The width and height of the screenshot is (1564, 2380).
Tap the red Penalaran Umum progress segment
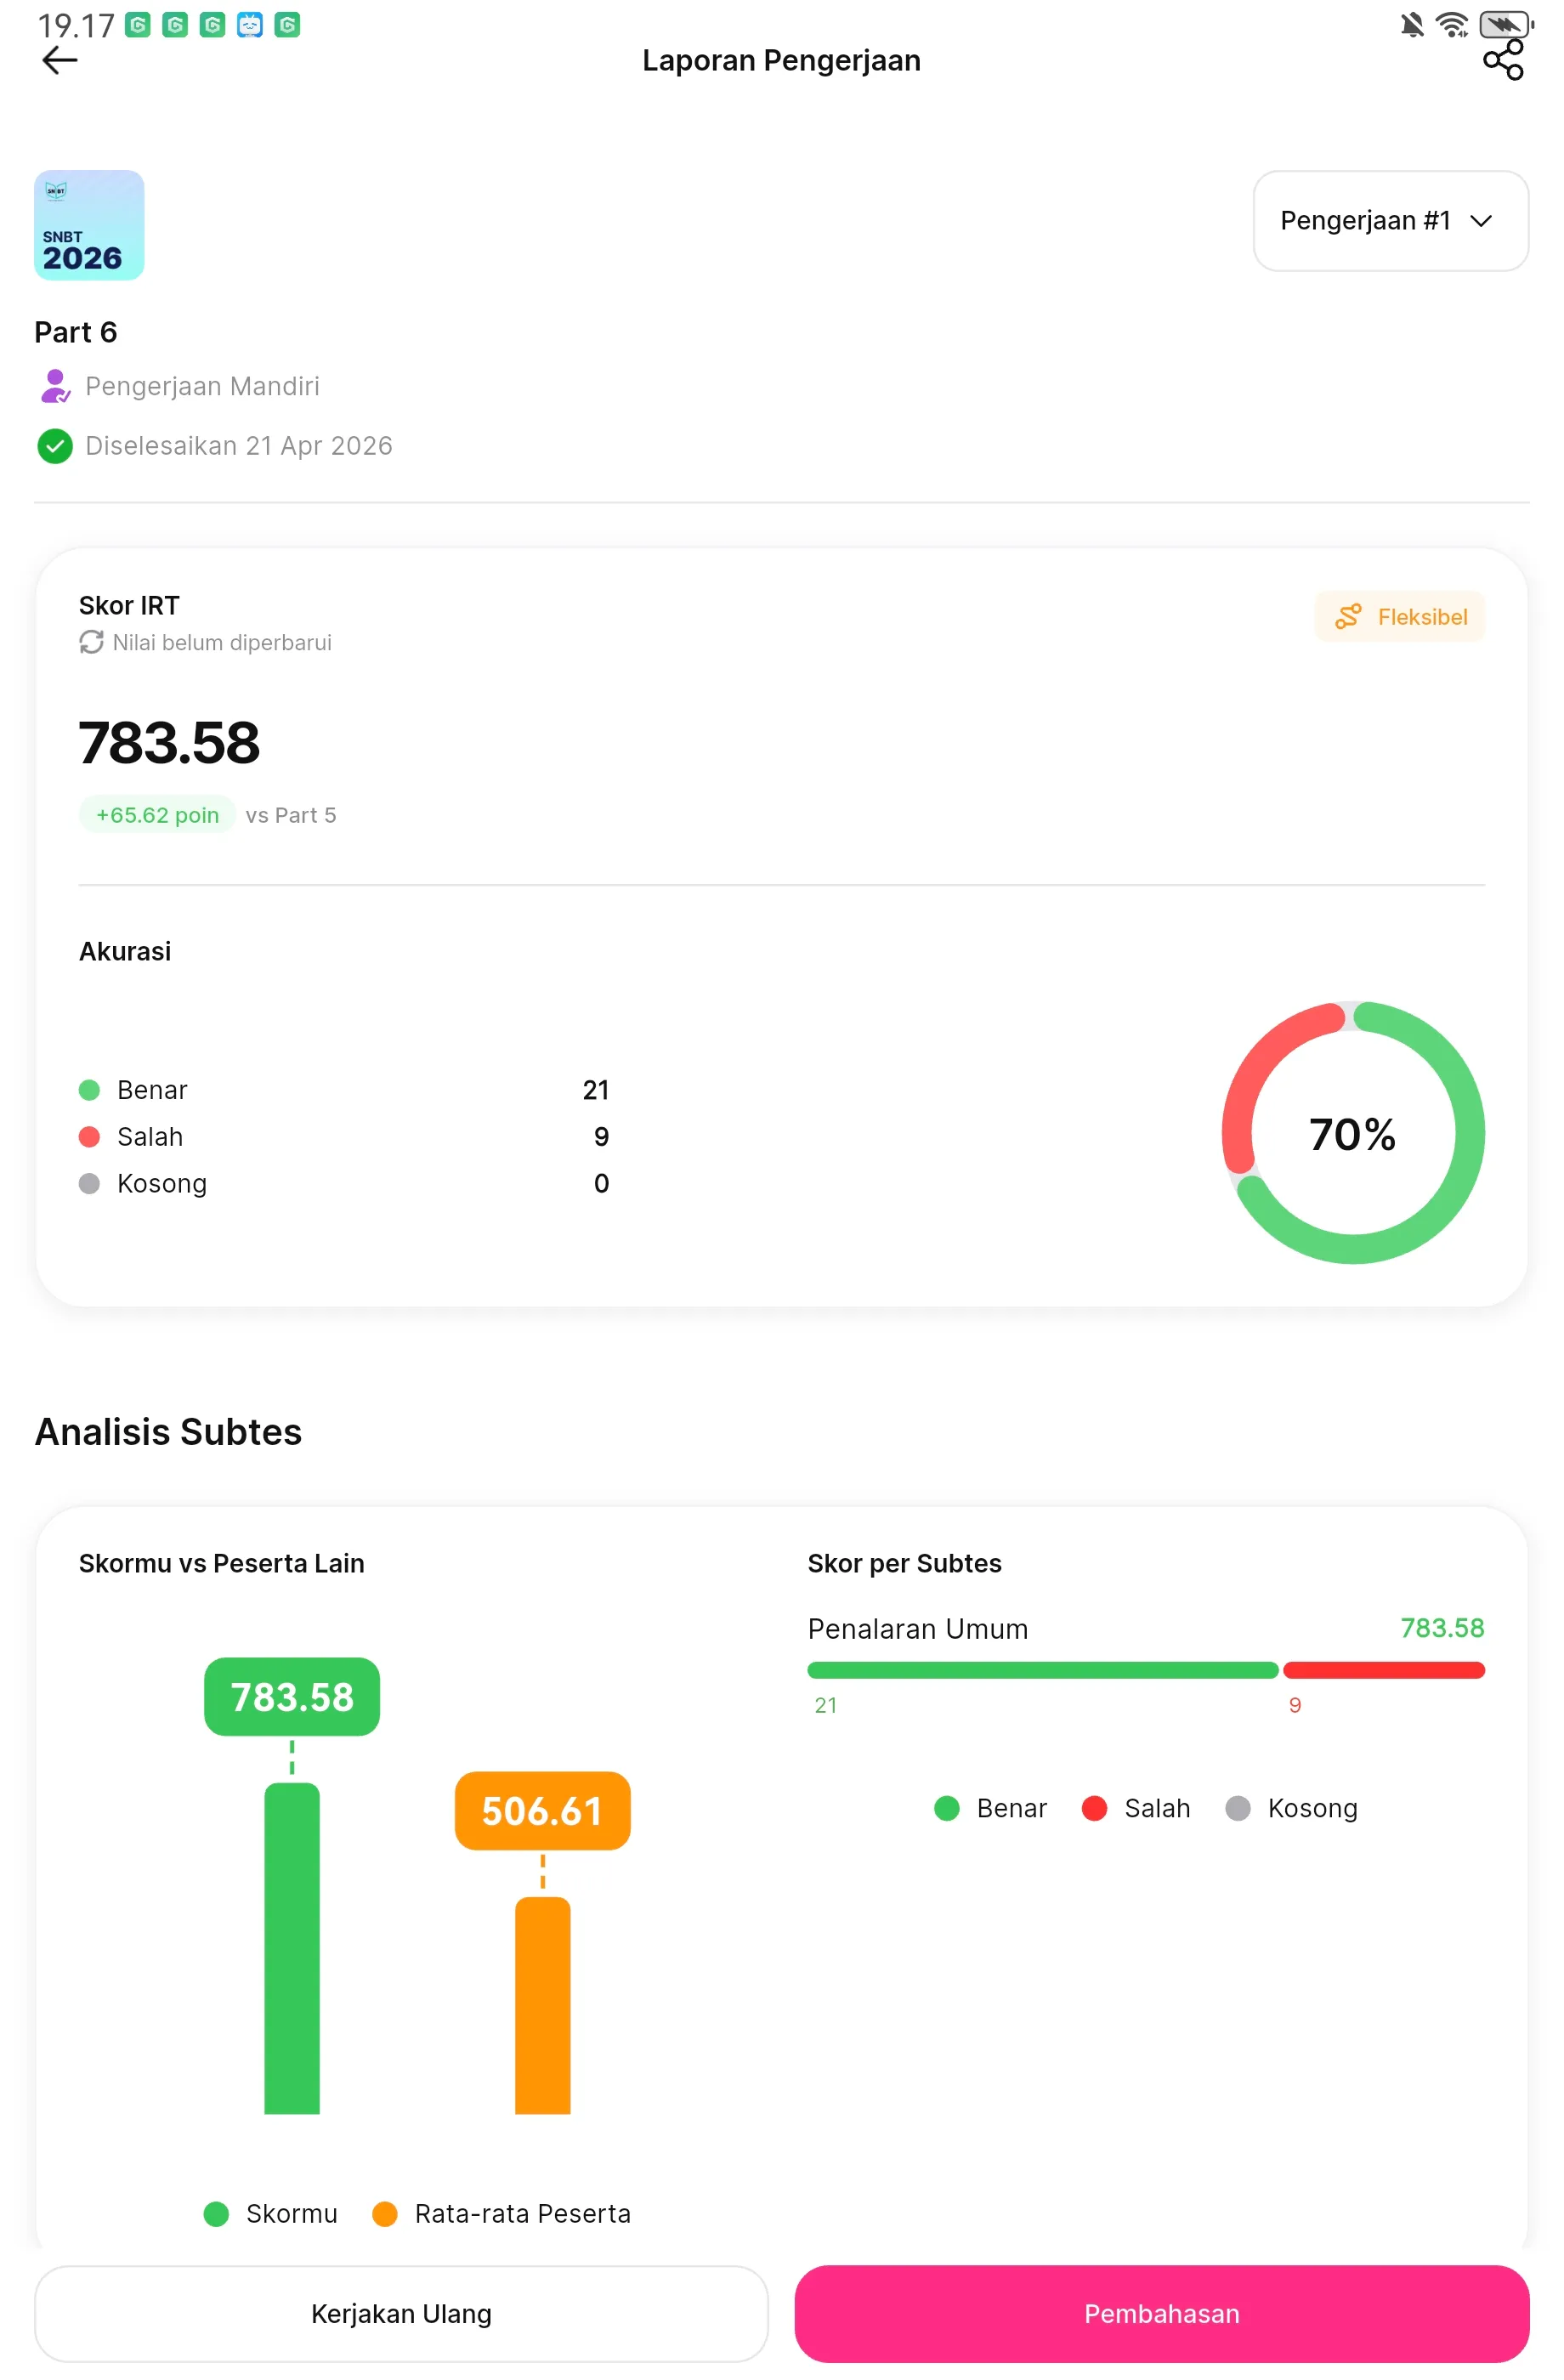click(1384, 1670)
